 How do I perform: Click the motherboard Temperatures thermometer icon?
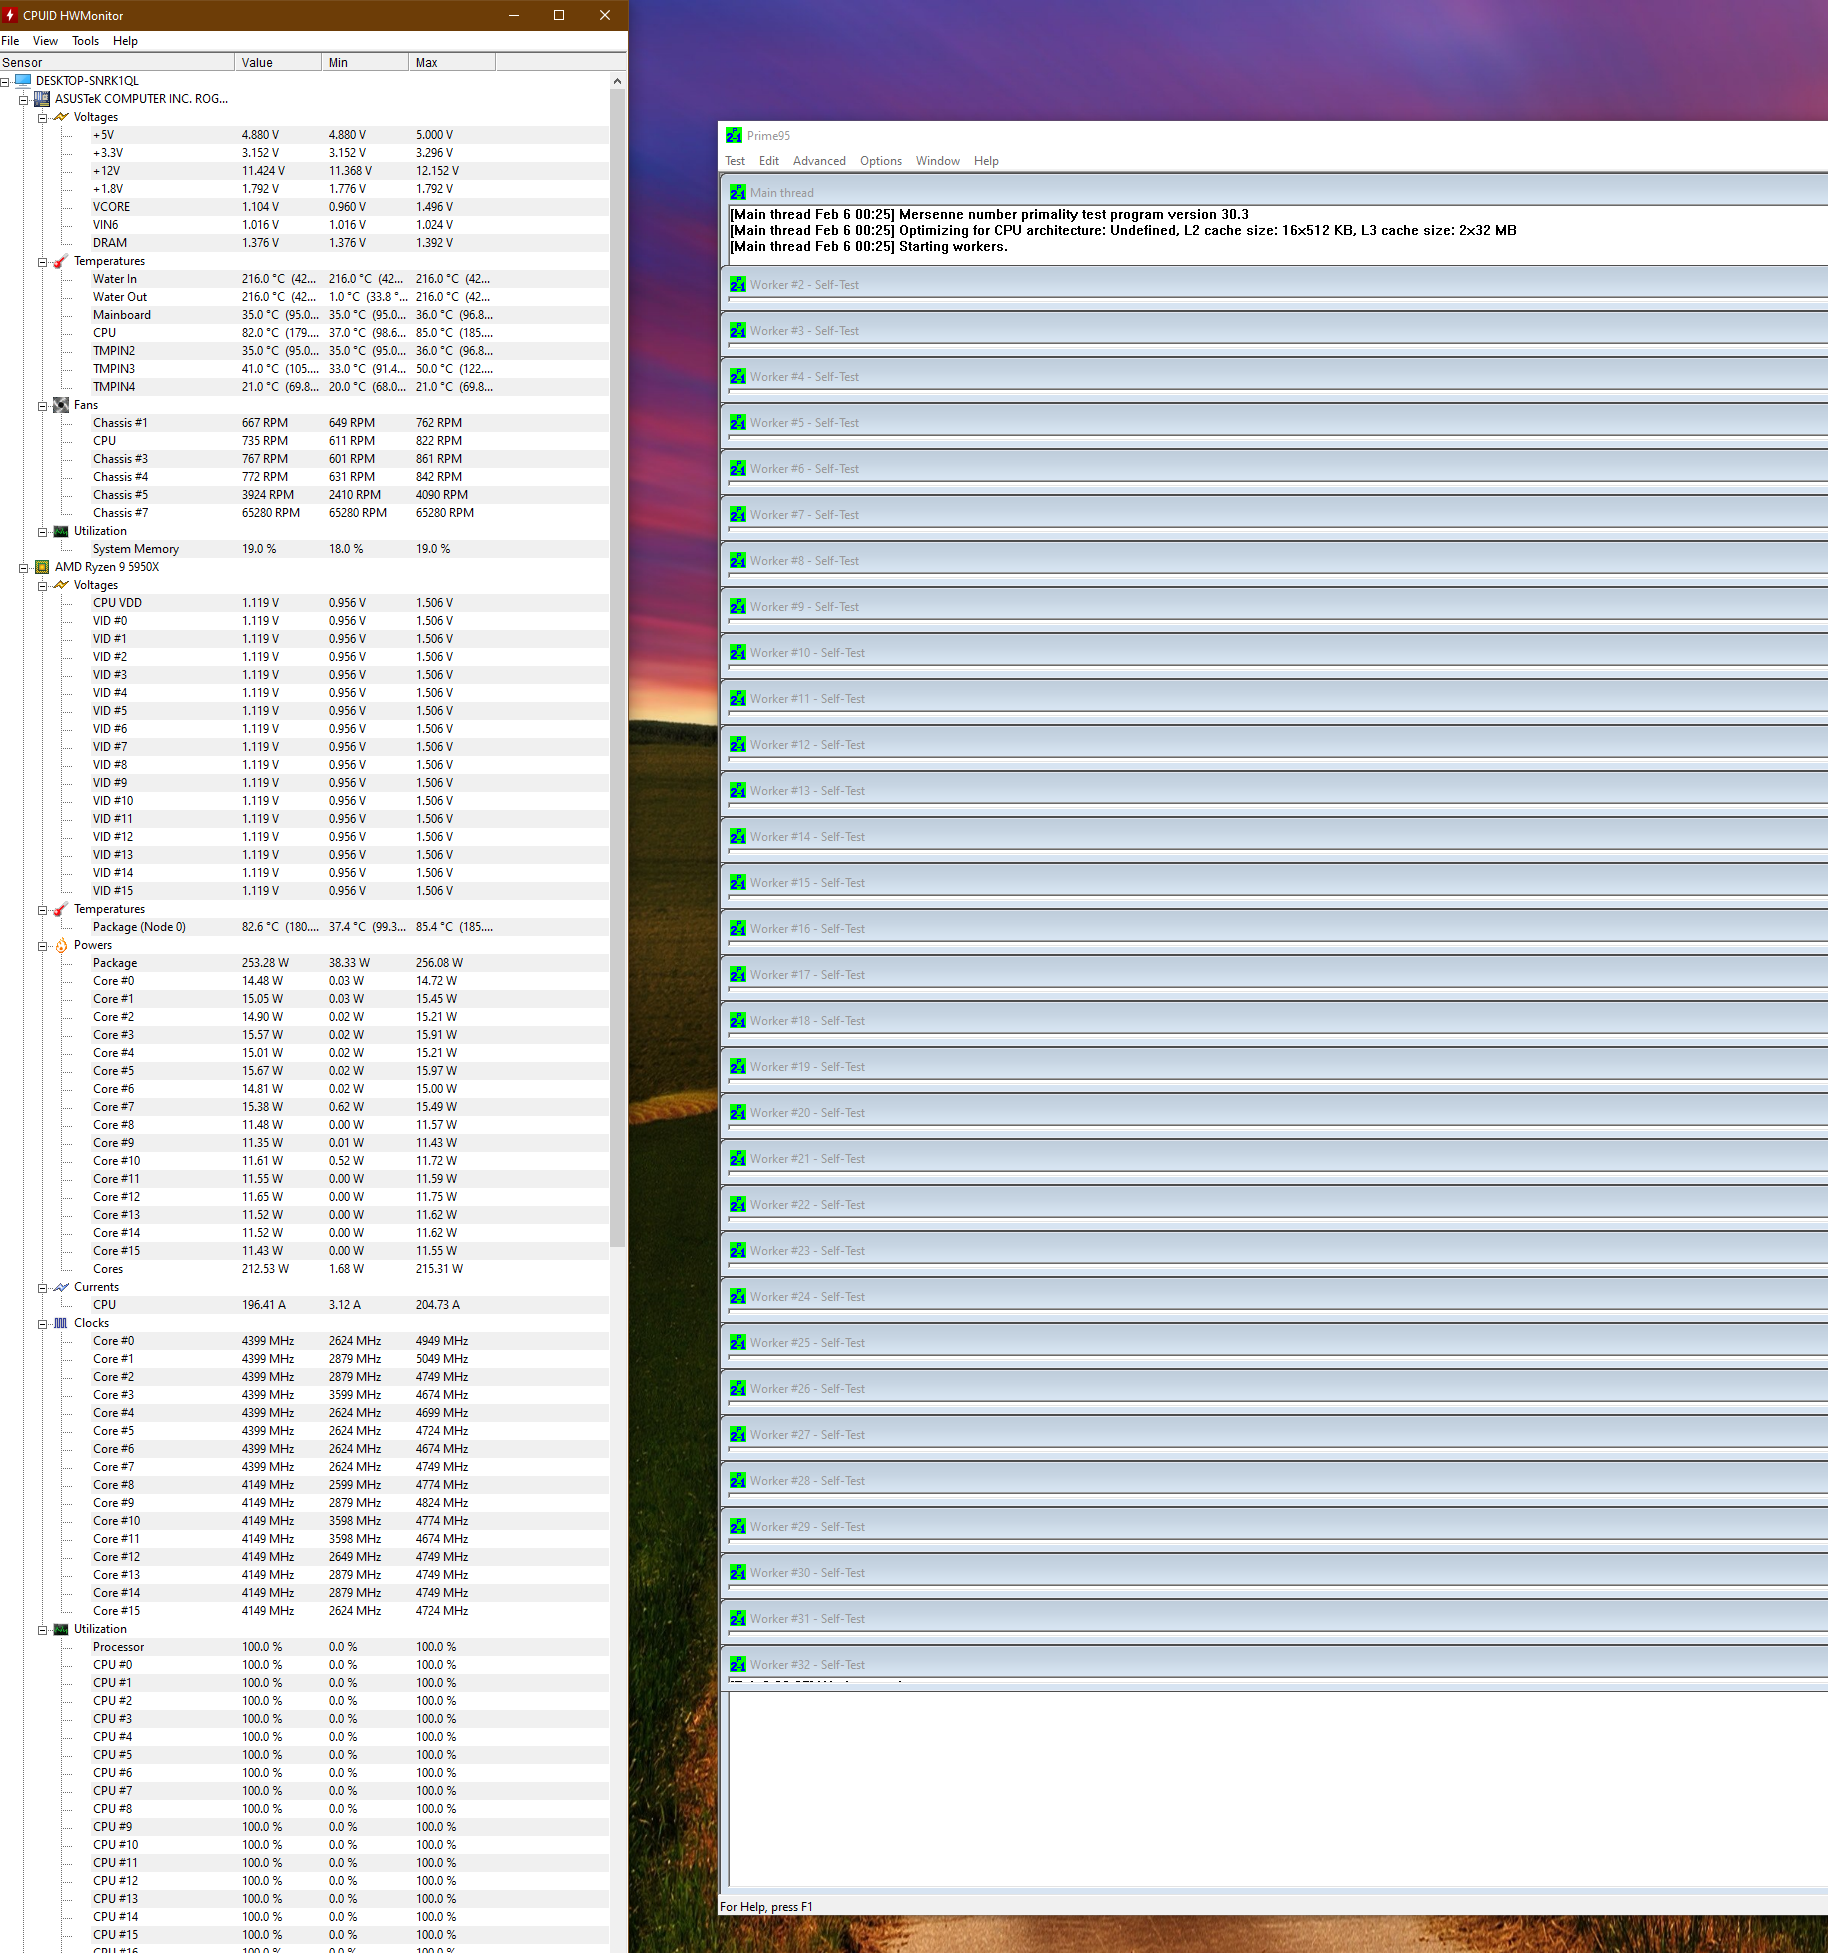pyautogui.click(x=61, y=261)
